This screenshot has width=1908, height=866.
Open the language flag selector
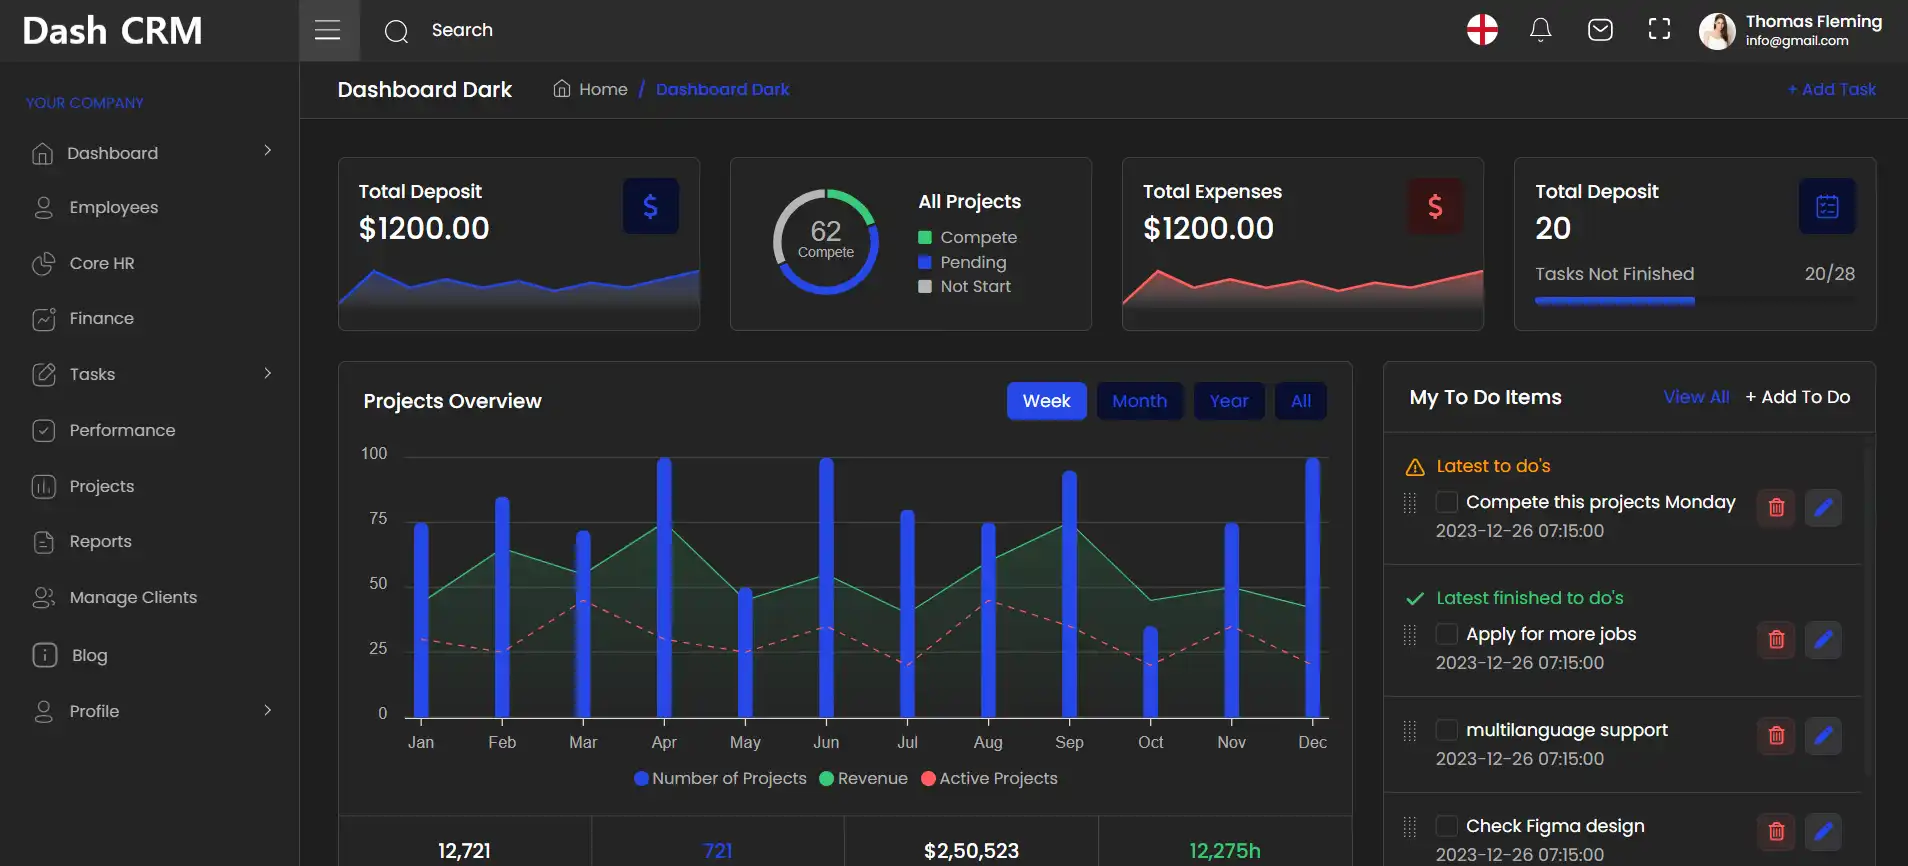[1482, 30]
